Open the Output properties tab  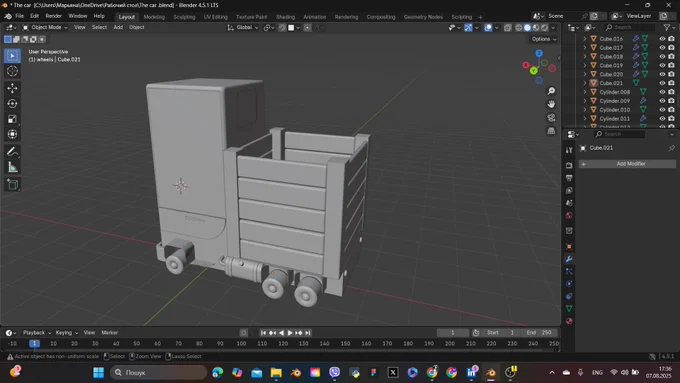[x=569, y=178]
